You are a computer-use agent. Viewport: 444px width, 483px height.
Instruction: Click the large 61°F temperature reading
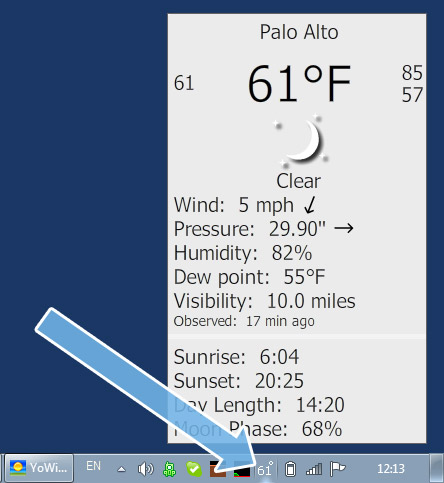click(299, 83)
